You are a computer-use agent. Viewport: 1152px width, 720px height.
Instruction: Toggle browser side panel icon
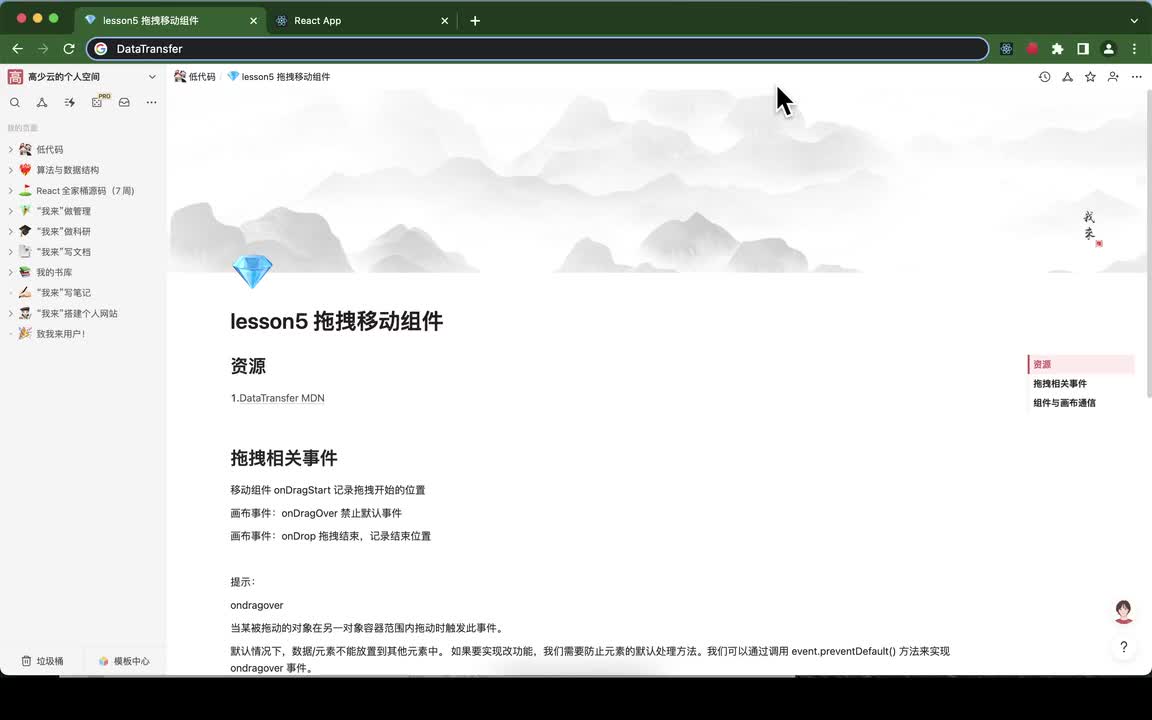click(x=1083, y=48)
